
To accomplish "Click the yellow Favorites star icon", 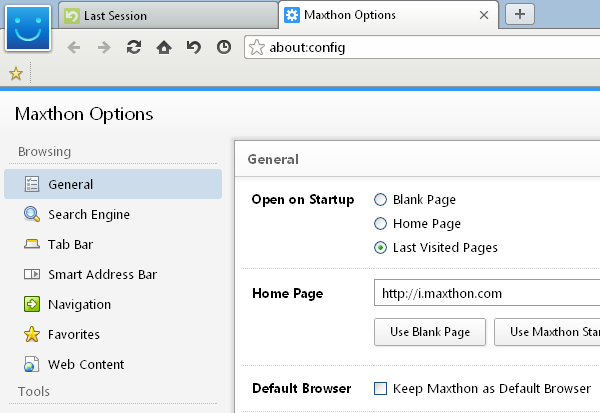I will click(32, 334).
